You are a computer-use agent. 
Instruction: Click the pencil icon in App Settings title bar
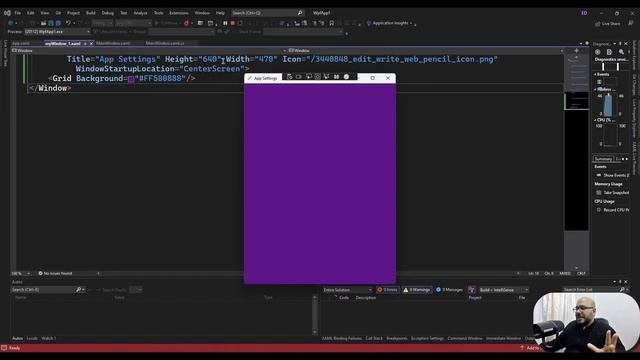pos(249,78)
